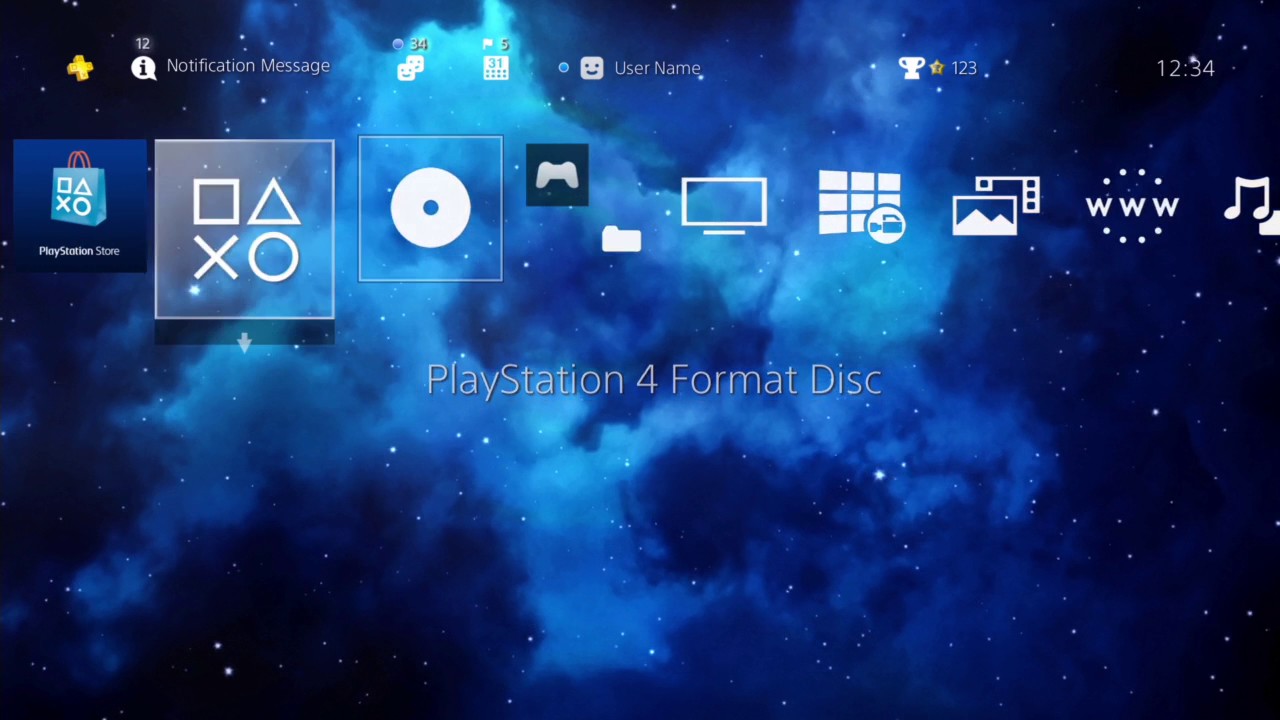Expand the down arrow under PlayStation symbols tile

point(244,343)
